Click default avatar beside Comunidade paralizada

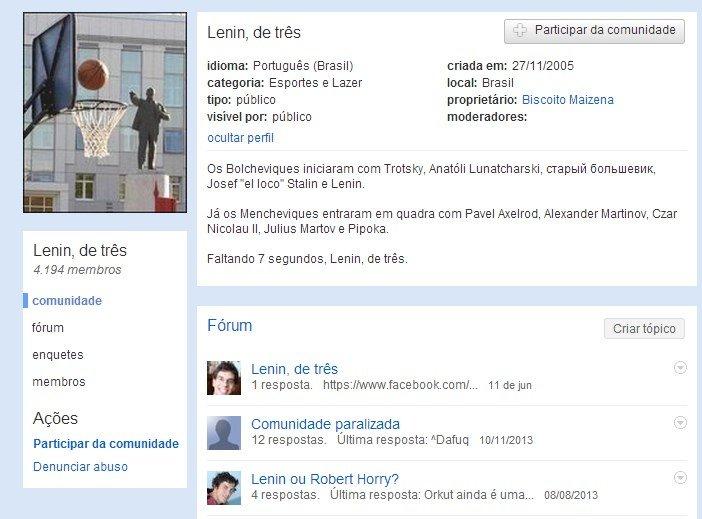pyautogui.click(x=224, y=432)
